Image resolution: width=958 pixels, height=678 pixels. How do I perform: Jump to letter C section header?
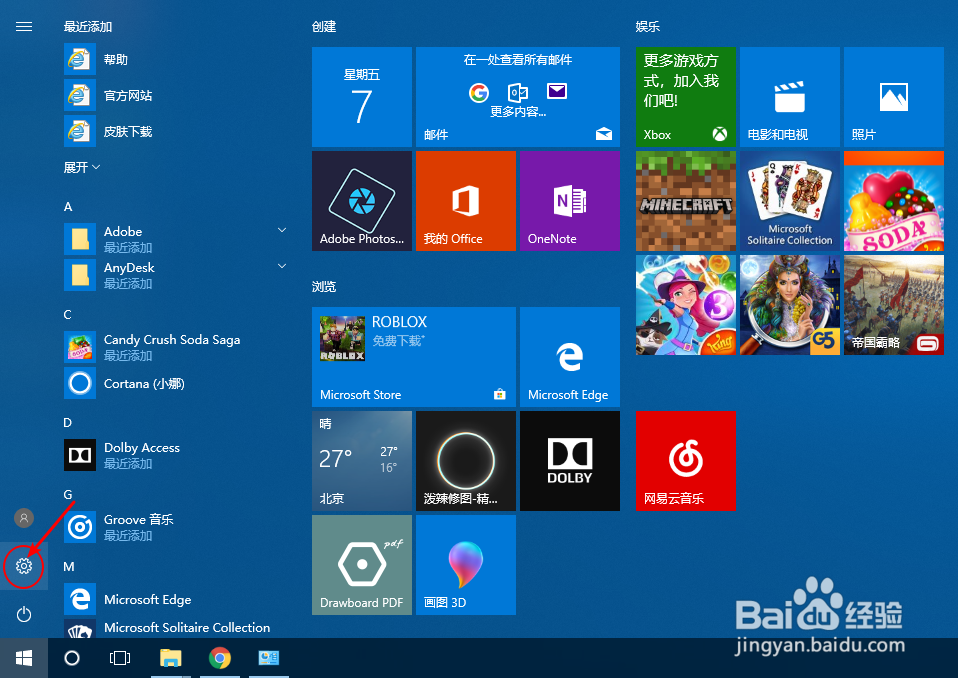pos(68,315)
